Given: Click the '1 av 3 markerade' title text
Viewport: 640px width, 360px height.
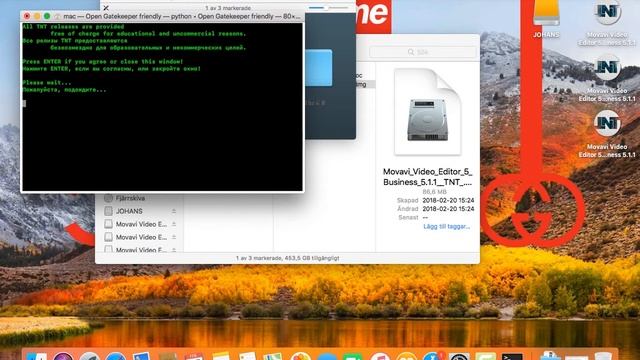Looking at the screenshot, I should [228, 8].
